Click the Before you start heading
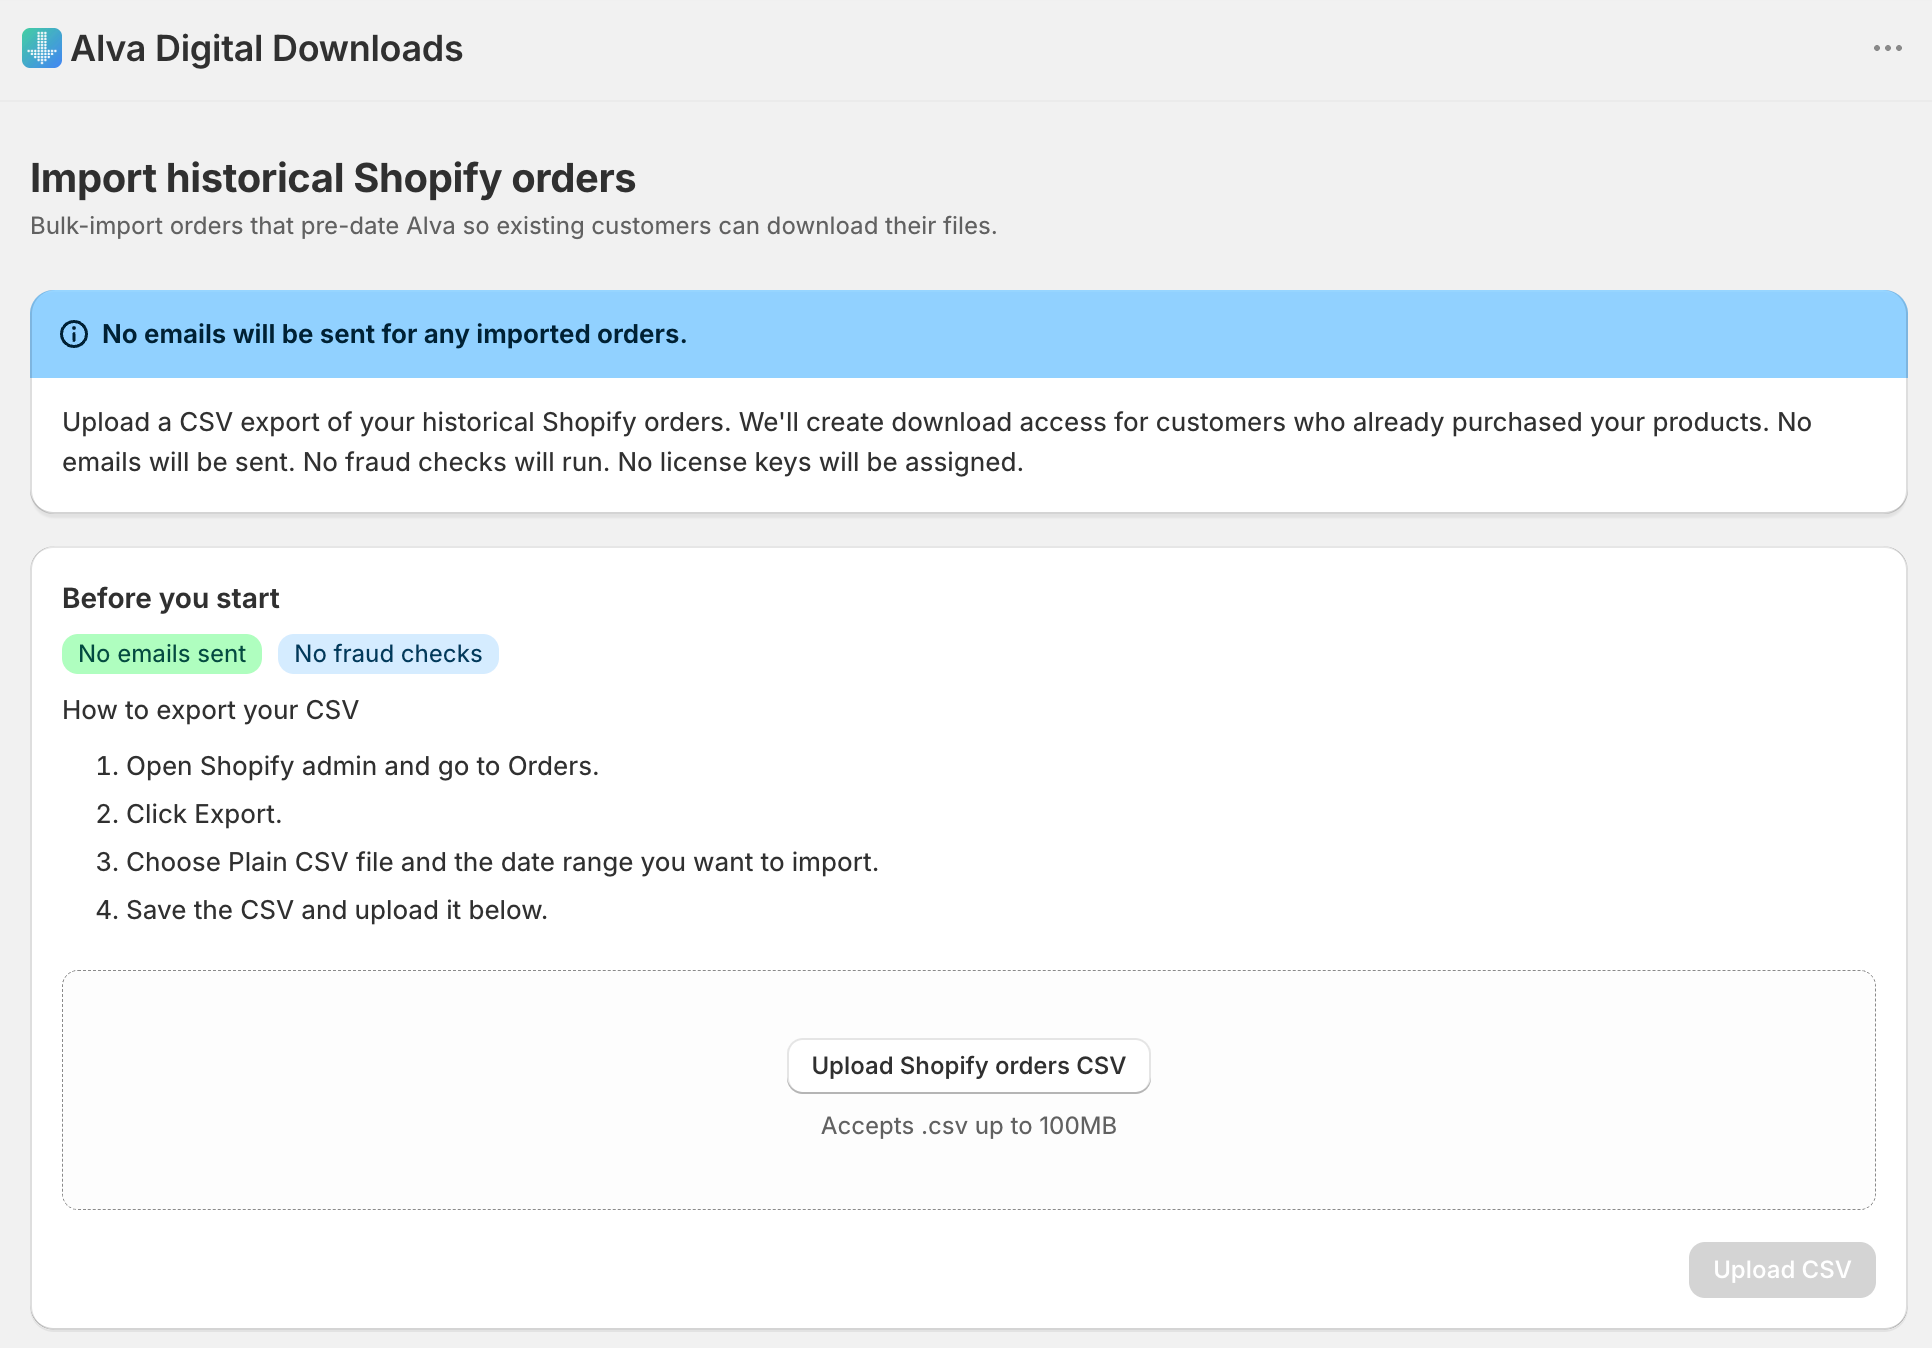Viewport: 1932px width, 1348px height. click(x=171, y=598)
